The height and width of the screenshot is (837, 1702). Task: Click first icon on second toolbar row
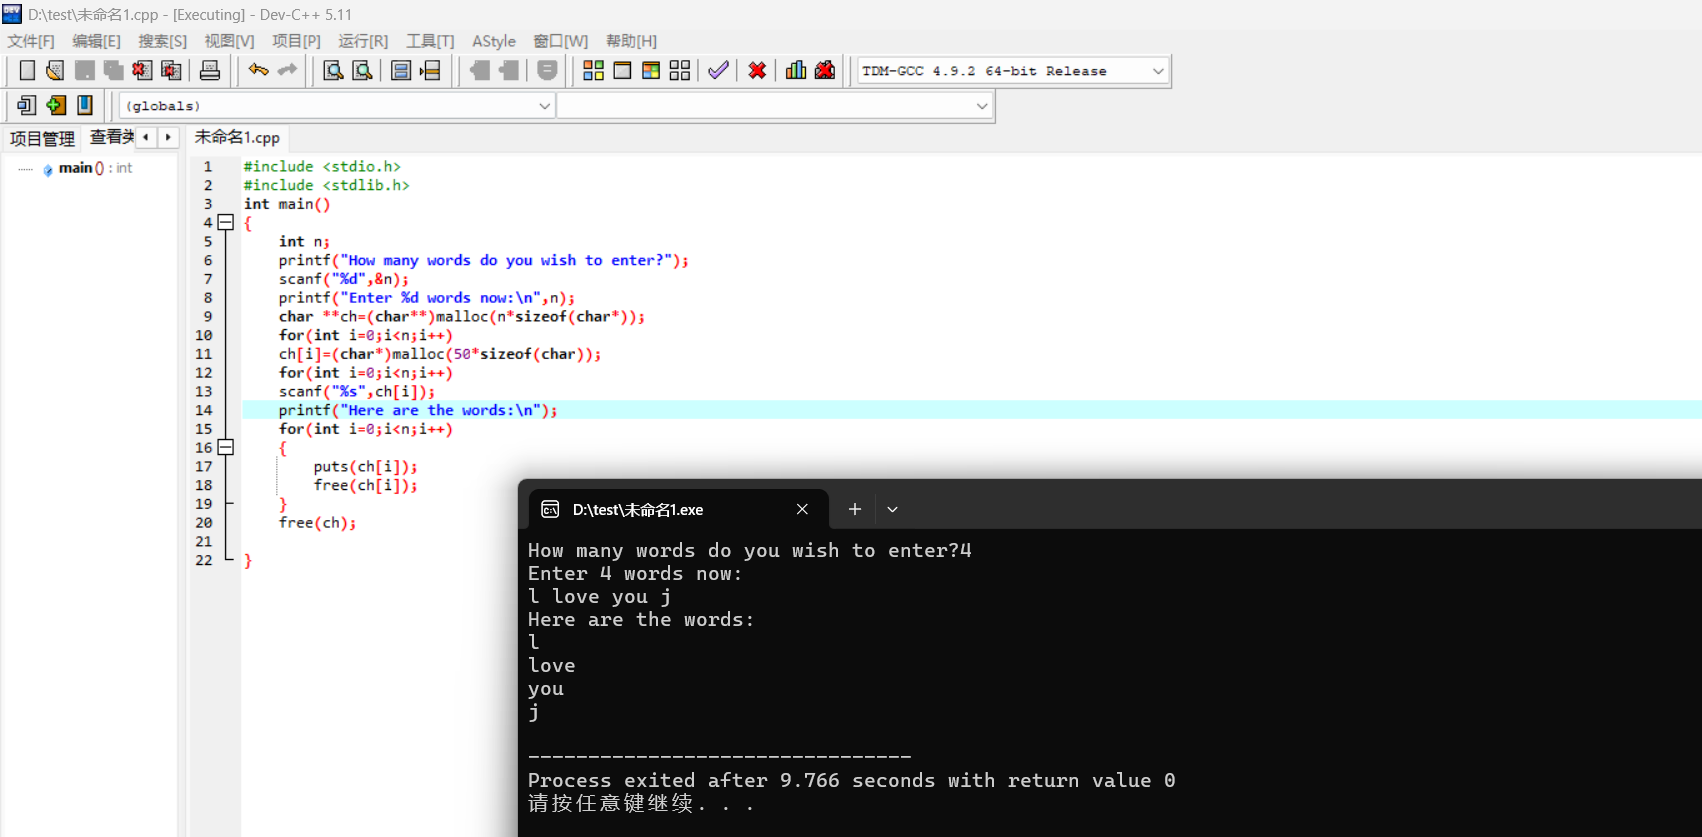coord(27,105)
